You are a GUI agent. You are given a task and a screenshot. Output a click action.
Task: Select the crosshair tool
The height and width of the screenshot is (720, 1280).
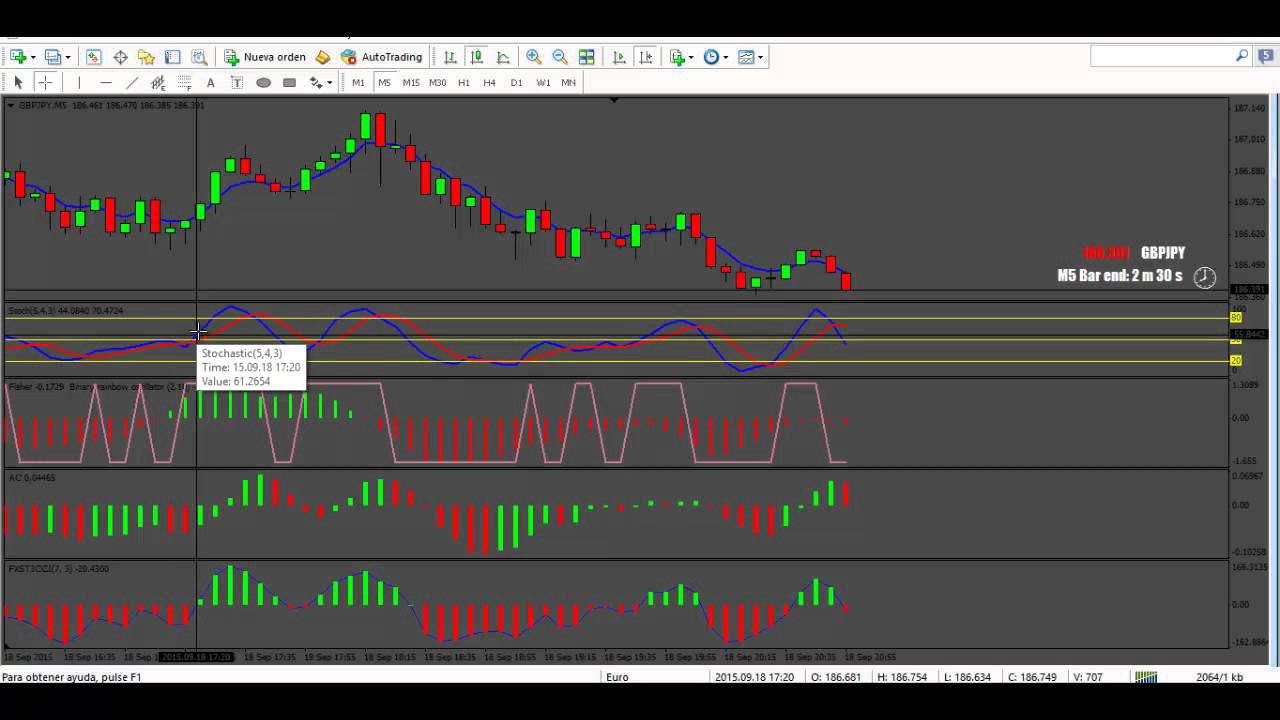tap(45, 82)
